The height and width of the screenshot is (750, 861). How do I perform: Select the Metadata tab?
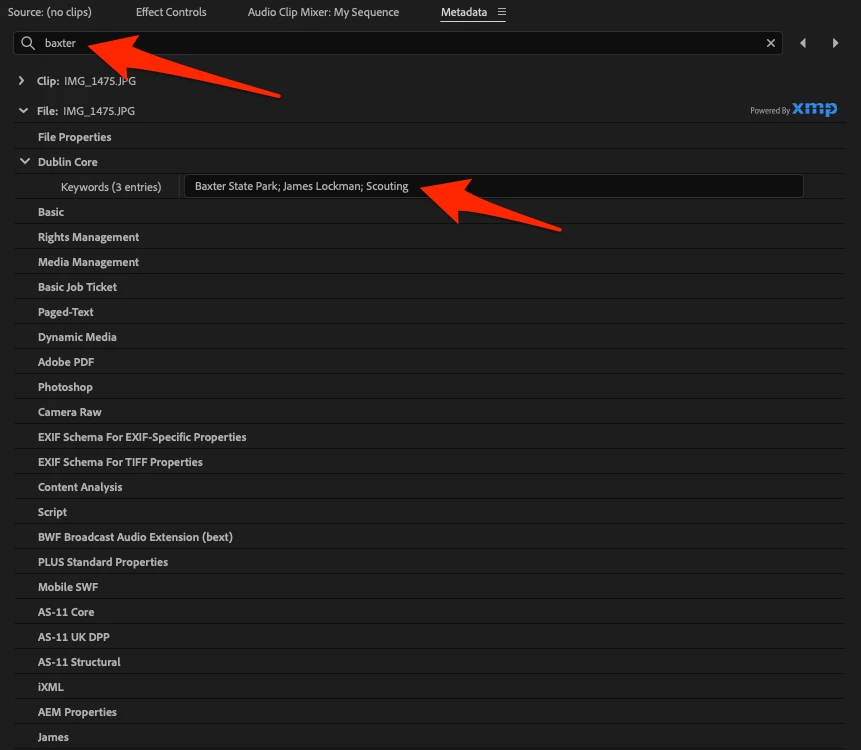coord(463,12)
